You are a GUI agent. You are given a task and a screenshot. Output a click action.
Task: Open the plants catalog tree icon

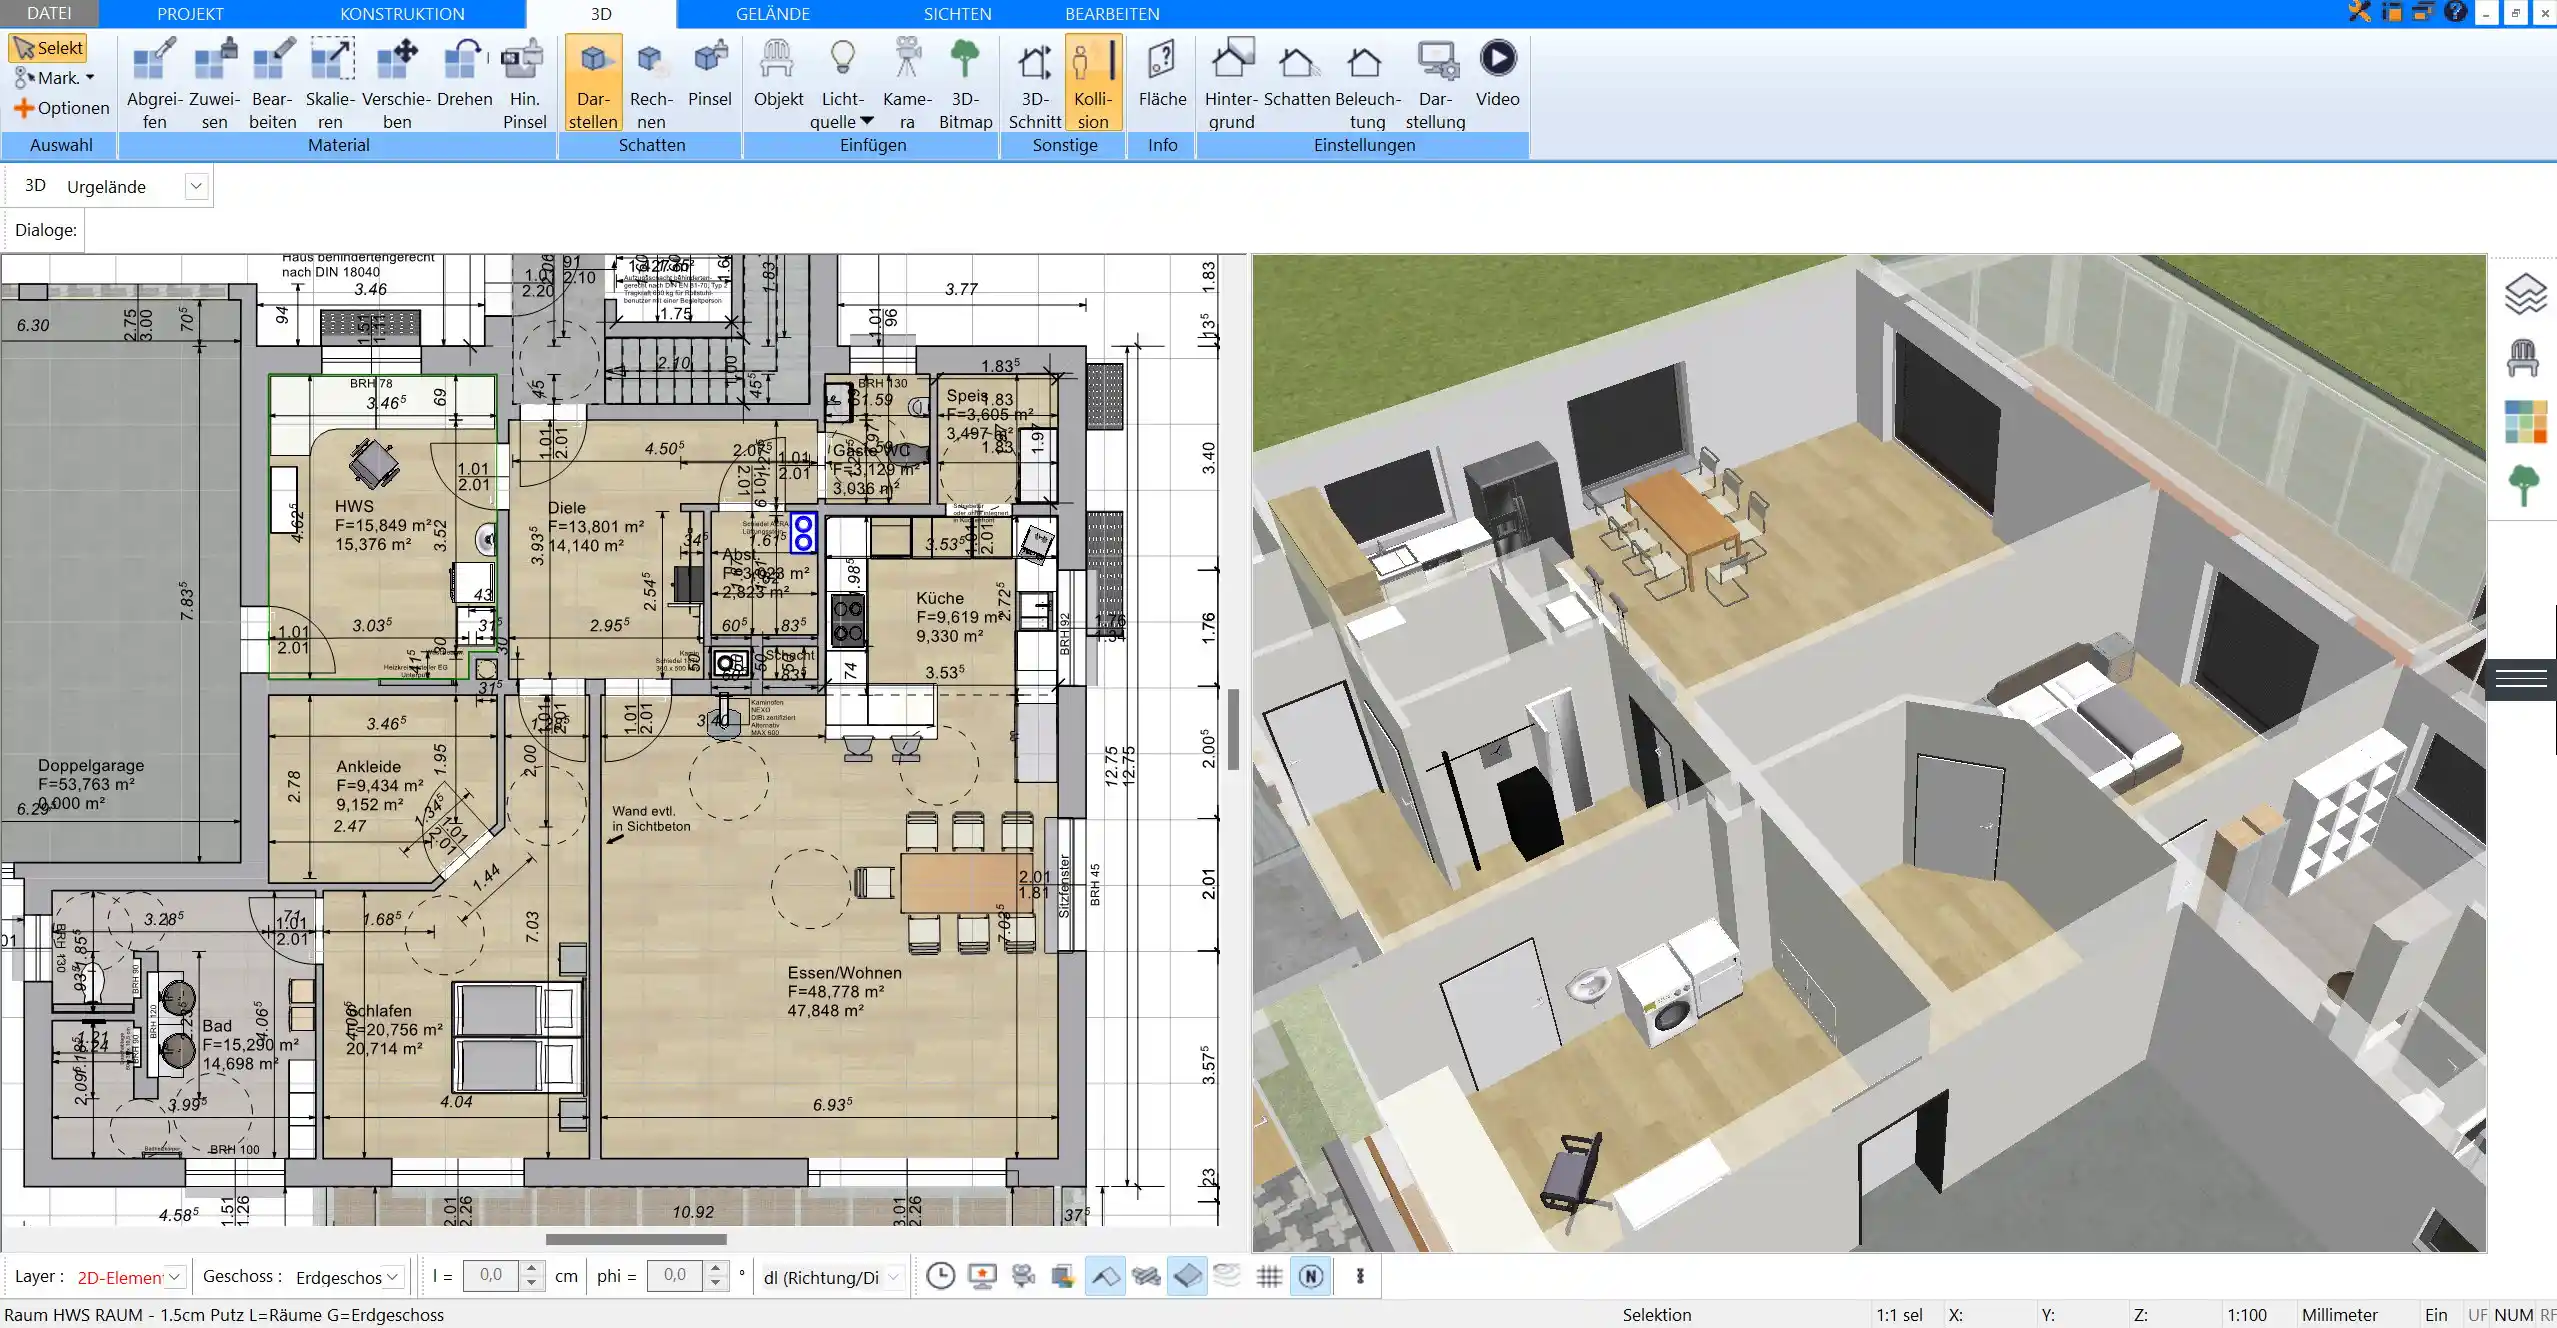[2524, 486]
